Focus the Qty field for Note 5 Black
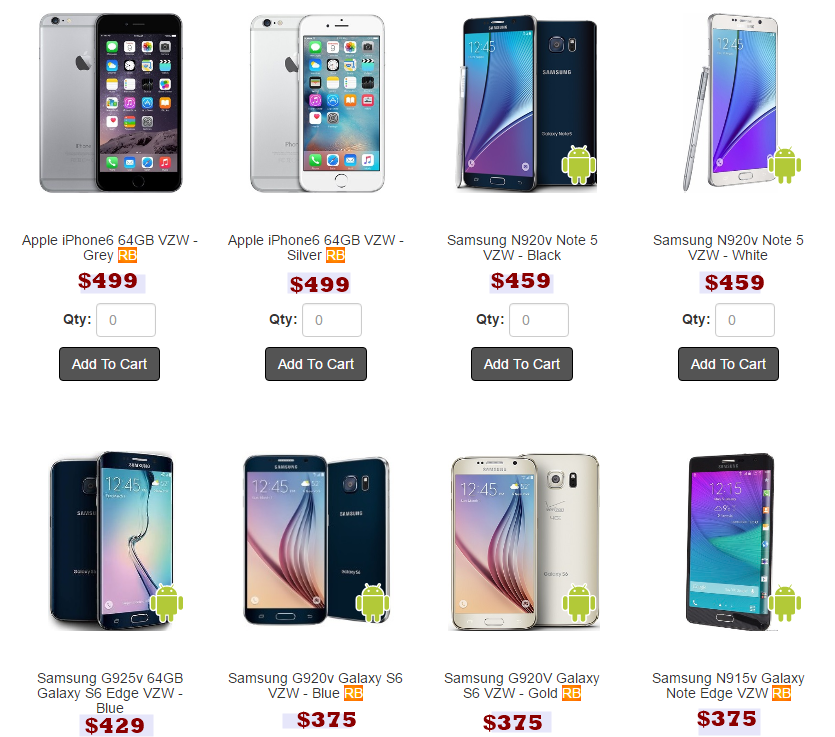 (x=538, y=320)
